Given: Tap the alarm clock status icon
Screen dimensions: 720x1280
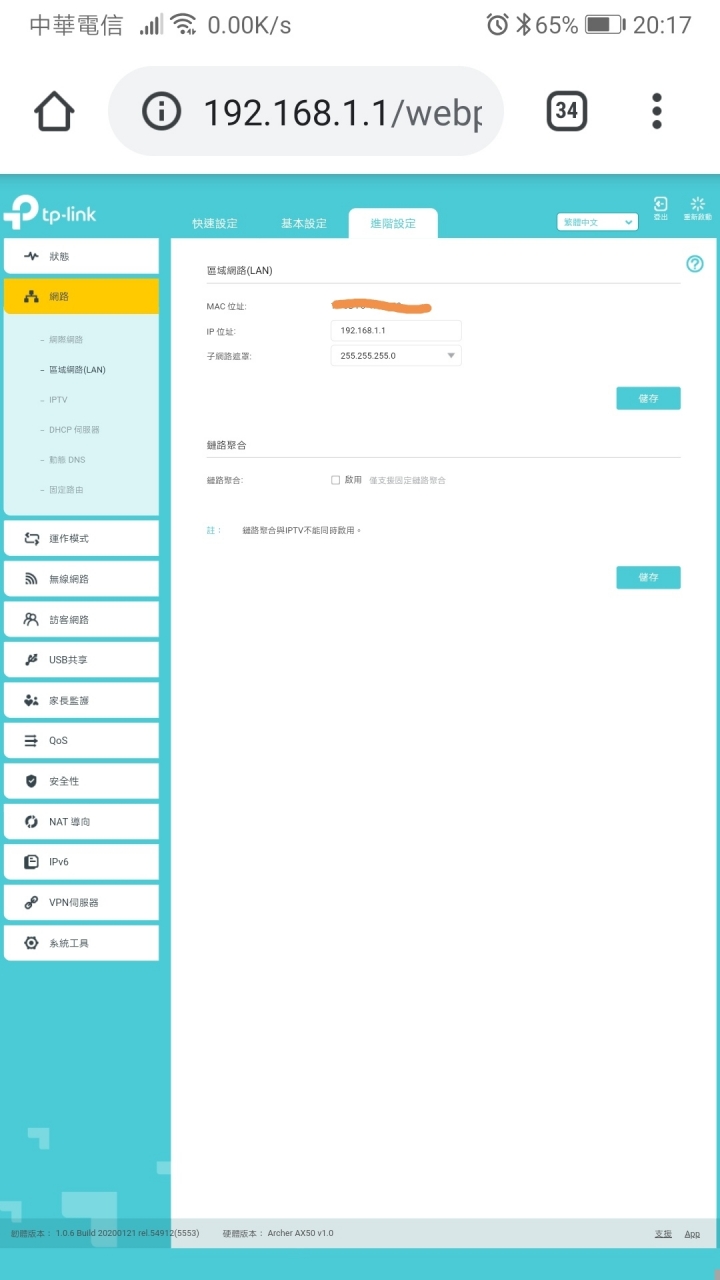Looking at the screenshot, I should click(x=497, y=25).
